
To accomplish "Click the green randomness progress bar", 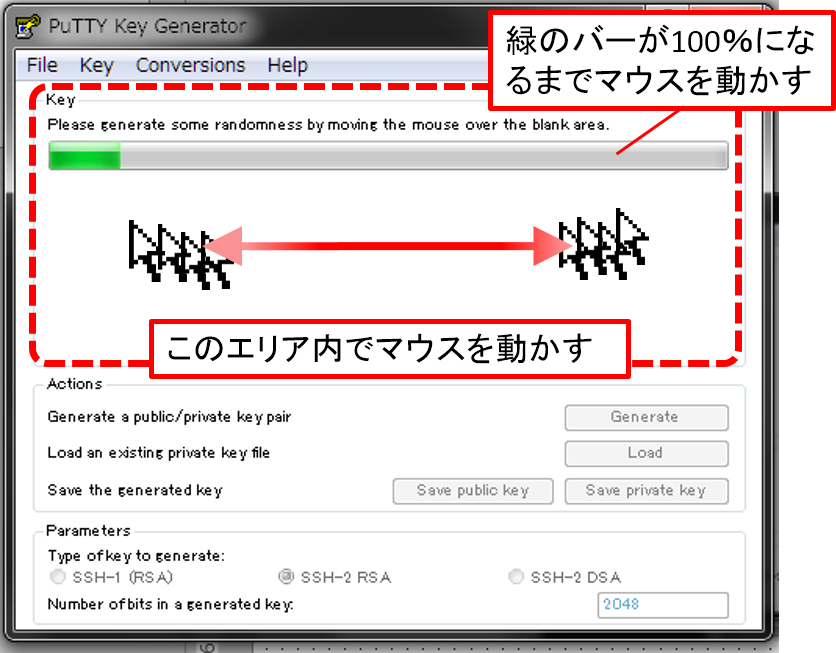I will (x=388, y=156).
